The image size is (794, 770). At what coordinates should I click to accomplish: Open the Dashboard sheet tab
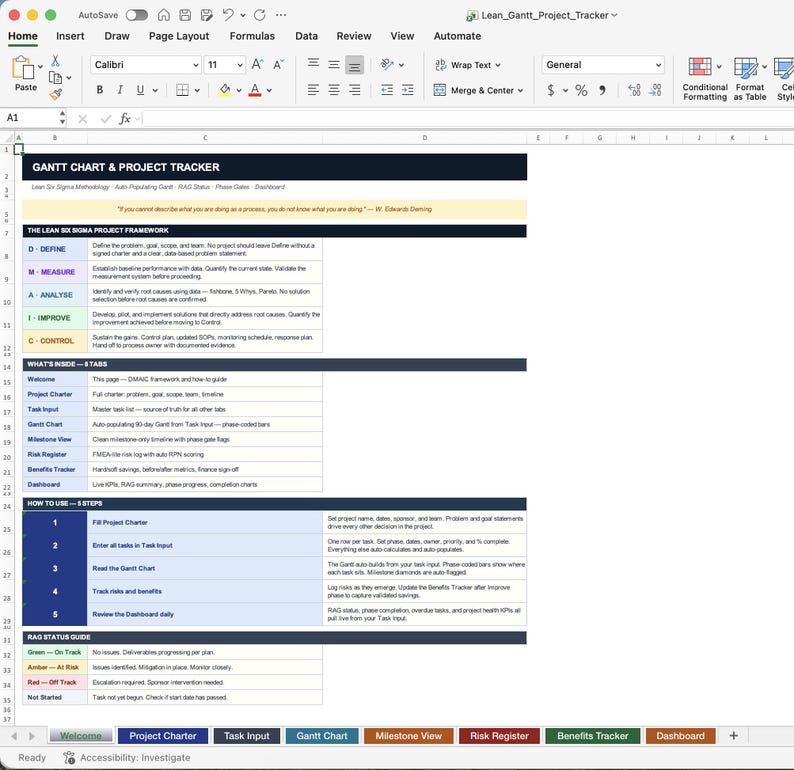[680, 736]
